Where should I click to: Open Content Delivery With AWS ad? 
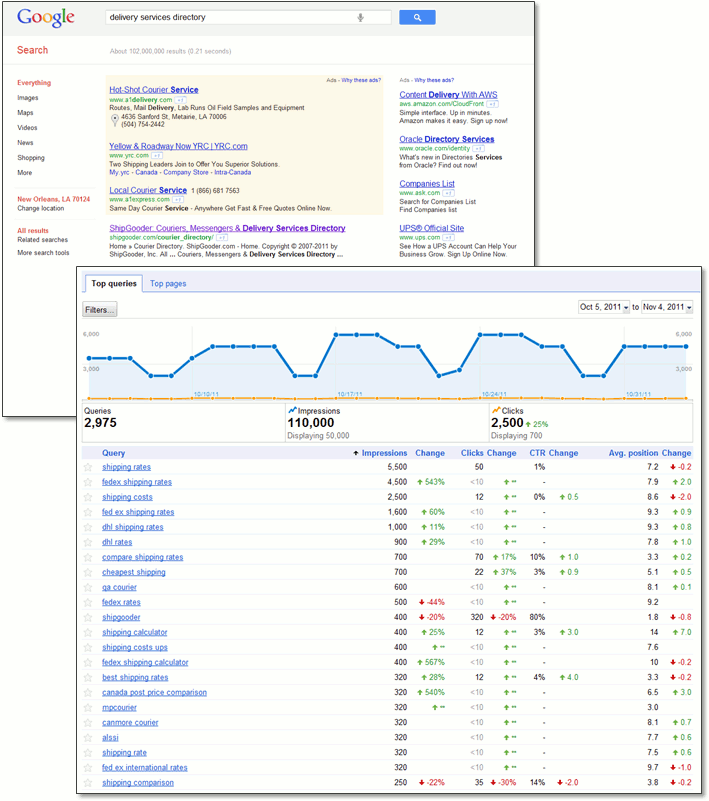(448, 95)
